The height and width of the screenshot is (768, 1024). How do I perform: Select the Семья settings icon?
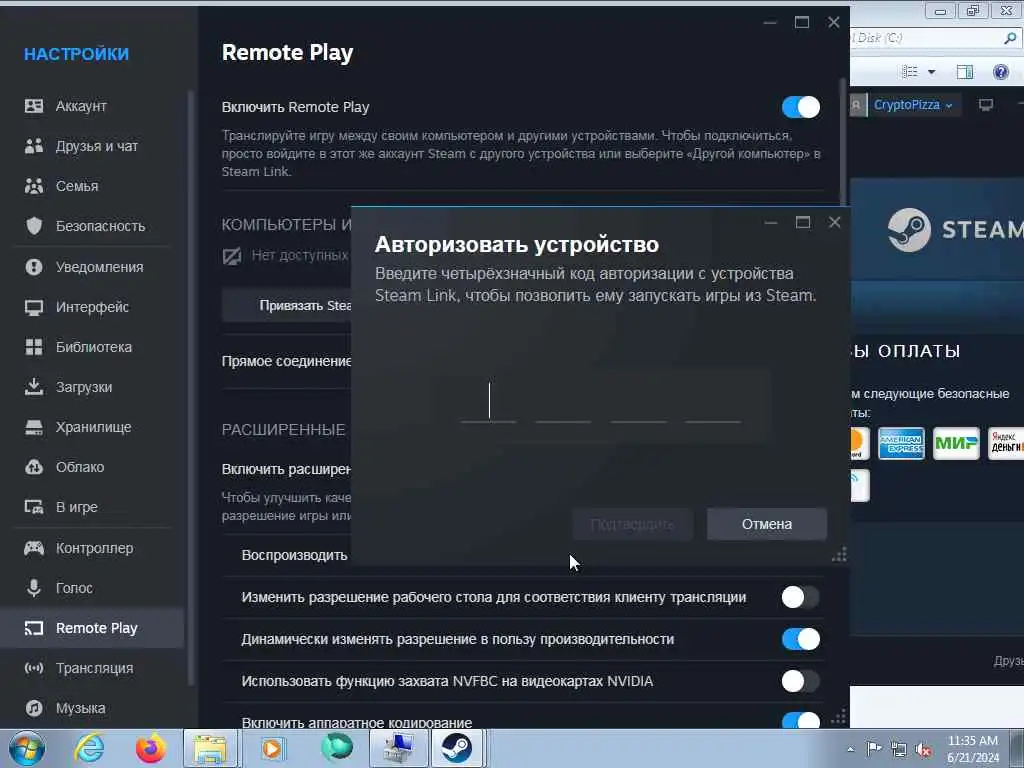click(x=34, y=186)
